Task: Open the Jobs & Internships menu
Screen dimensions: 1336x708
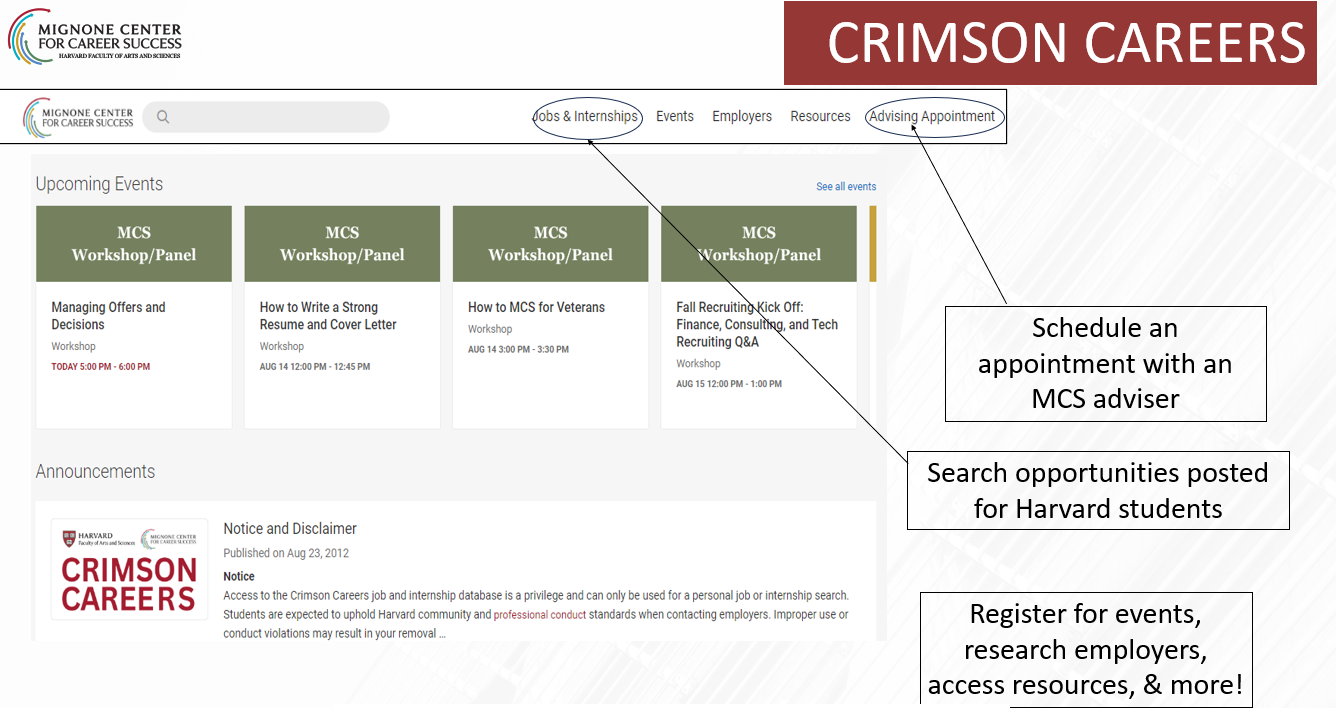Action: pyautogui.click(x=586, y=116)
